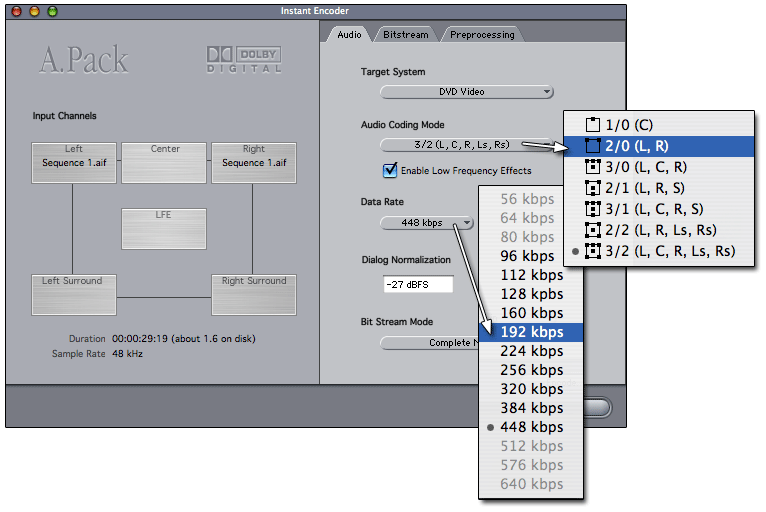The height and width of the screenshot is (512, 766).
Task: Open the Audio Coding Mode dropdown
Action: coord(467,145)
